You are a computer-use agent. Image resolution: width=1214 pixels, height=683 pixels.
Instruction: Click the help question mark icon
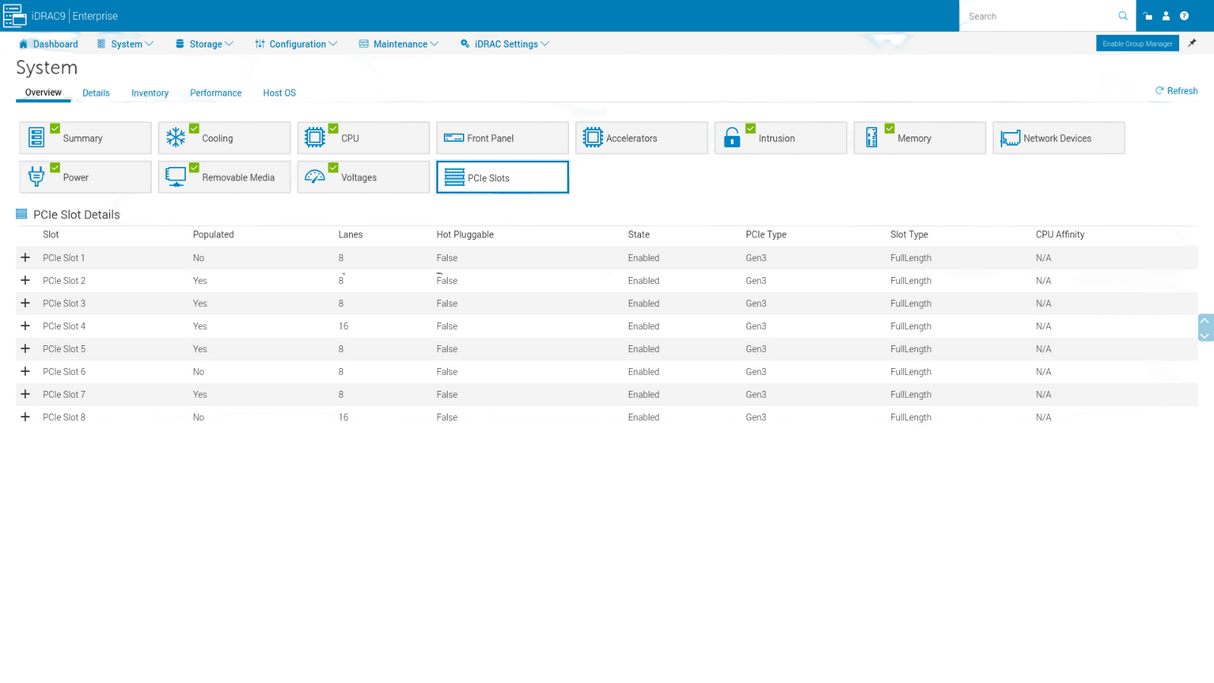click(1184, 16)
